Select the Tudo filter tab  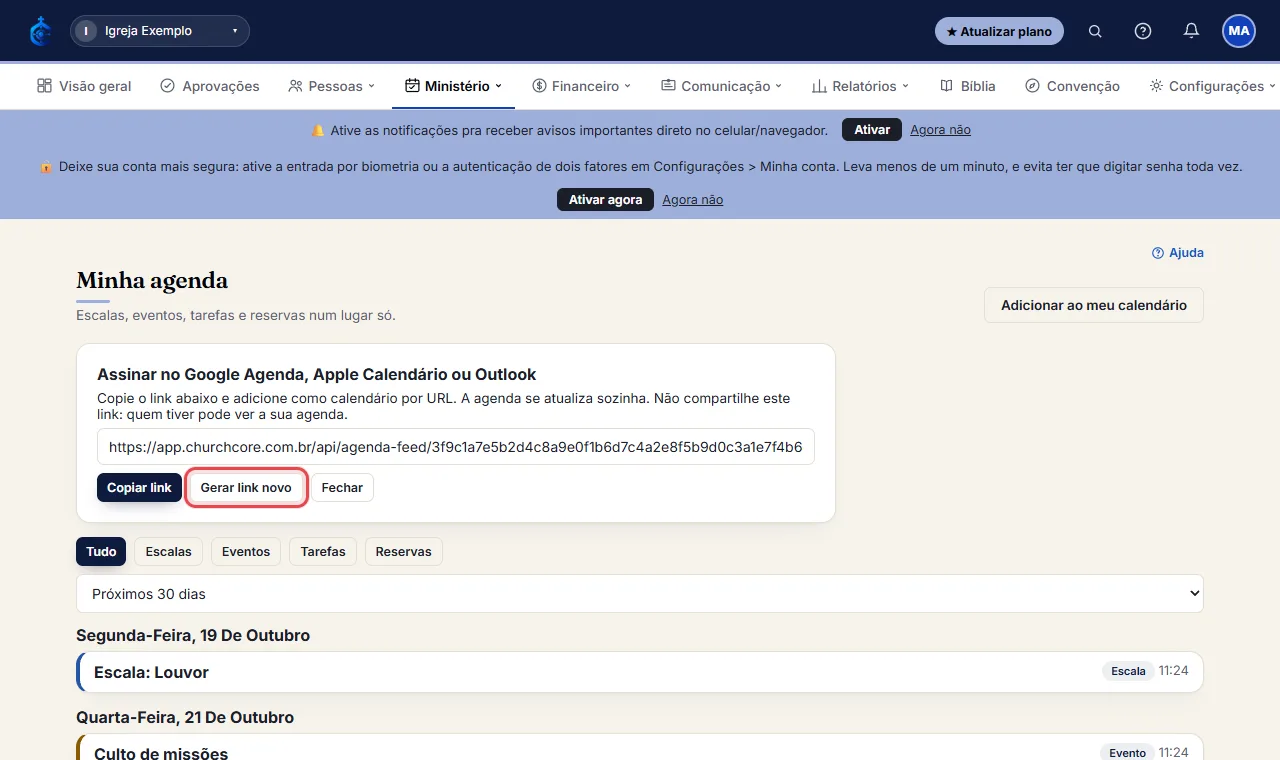tap(101, 552)
